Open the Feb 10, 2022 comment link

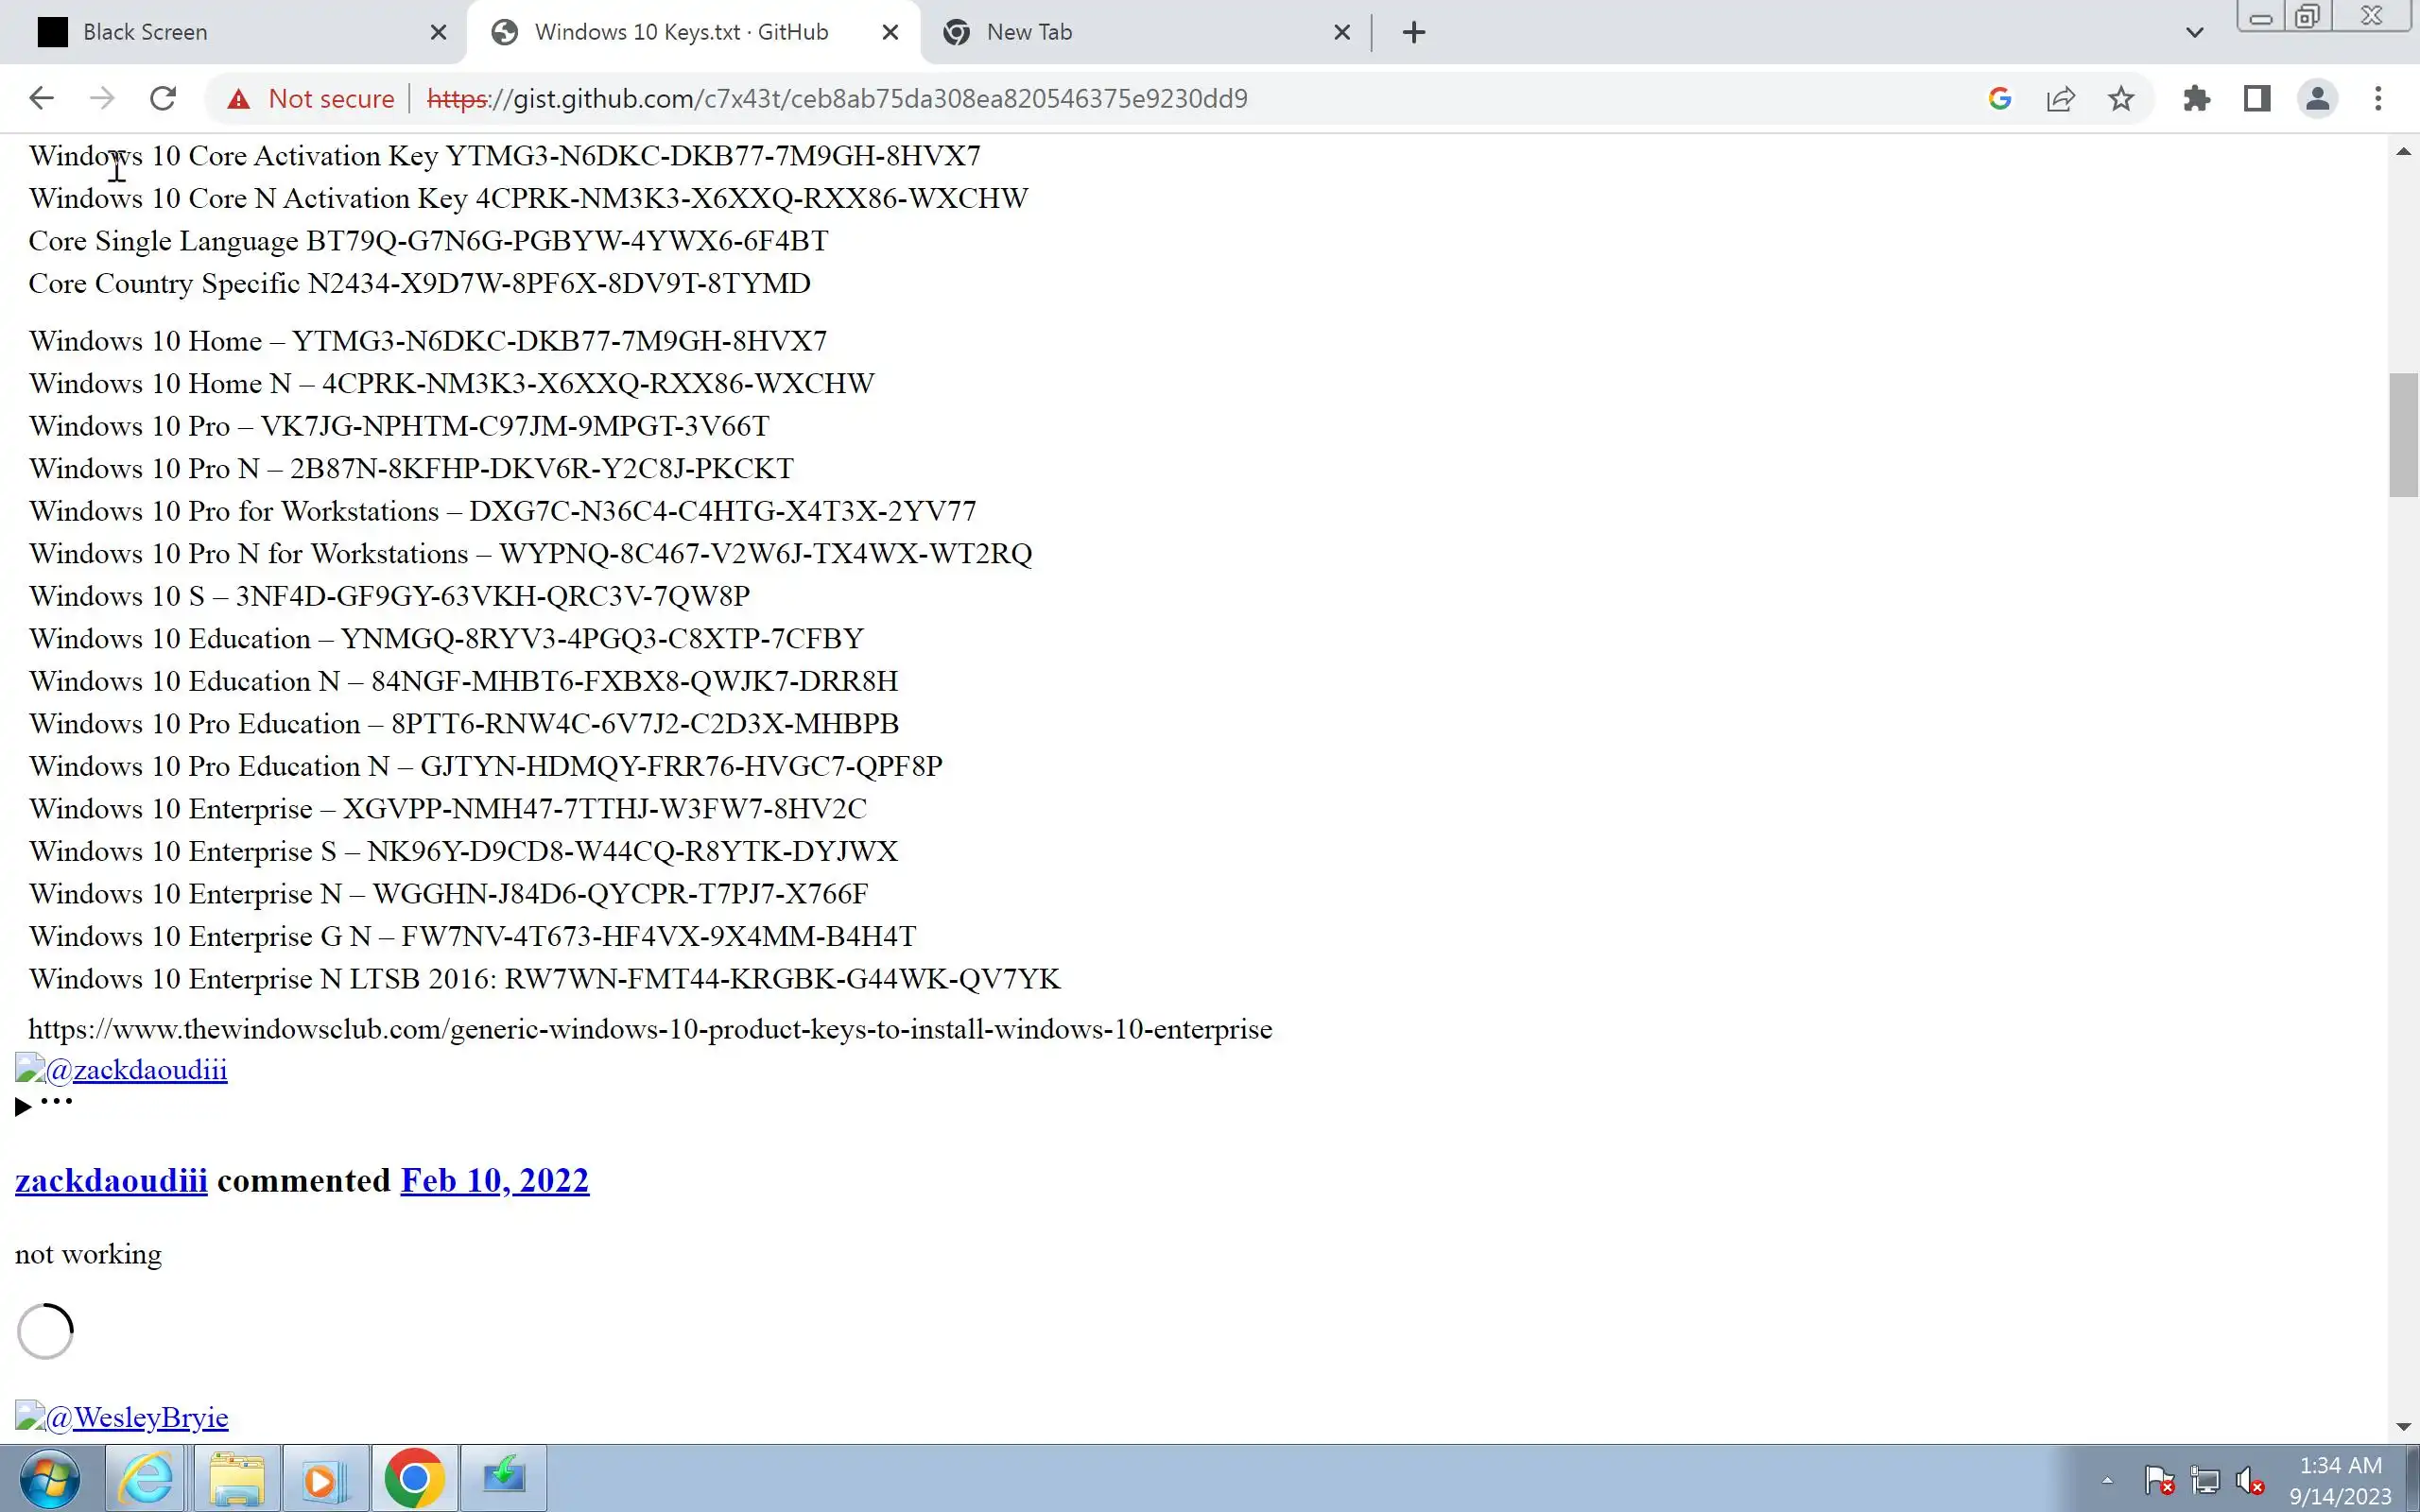494,1180
